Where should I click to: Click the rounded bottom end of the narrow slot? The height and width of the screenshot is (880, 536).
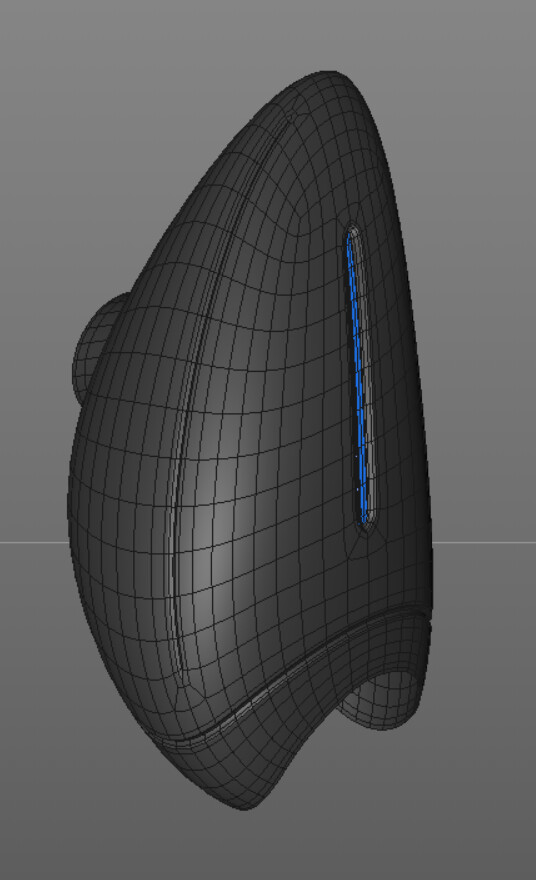(x=365, y=525)
